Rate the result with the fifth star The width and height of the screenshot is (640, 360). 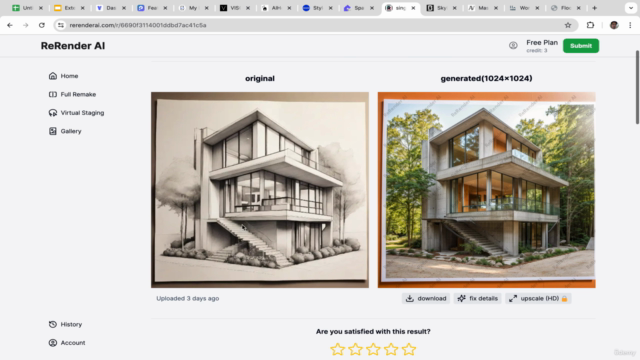409,349
